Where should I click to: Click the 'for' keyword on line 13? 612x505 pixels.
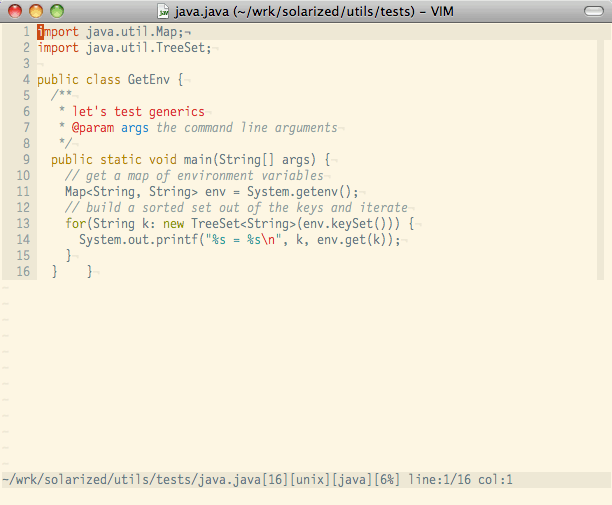[76, 224]
